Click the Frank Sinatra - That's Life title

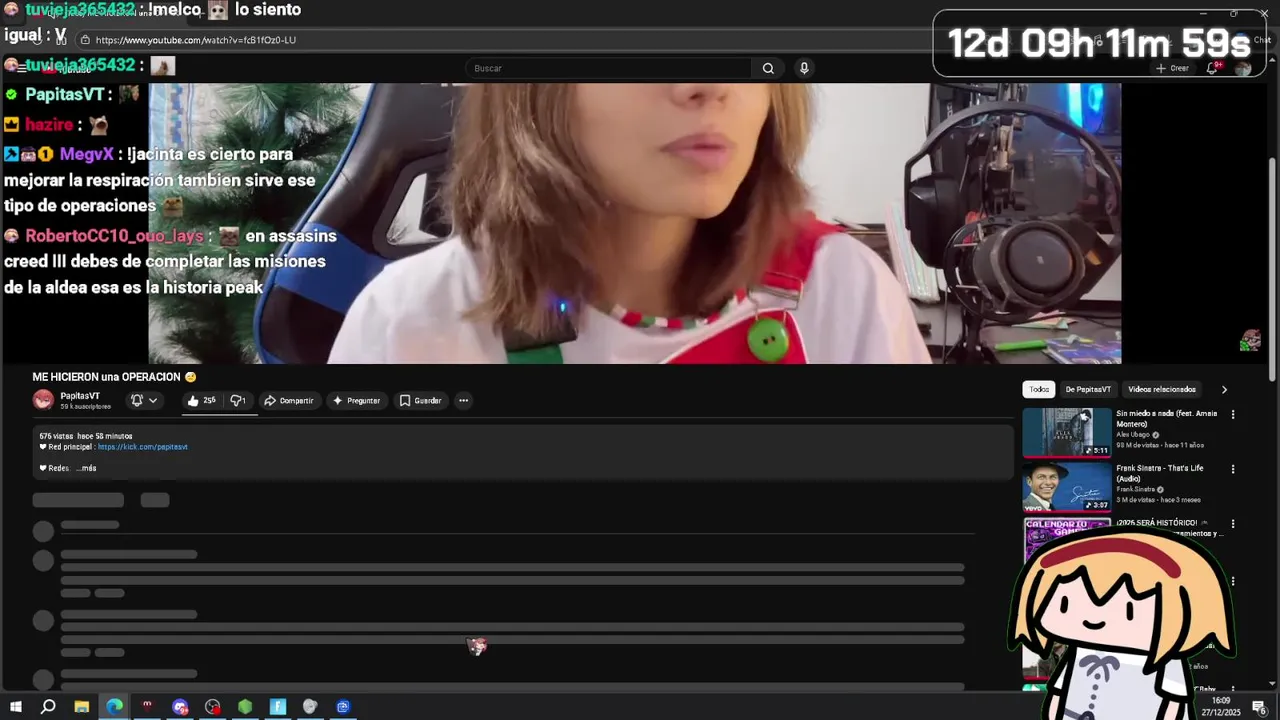(1160, 473)
